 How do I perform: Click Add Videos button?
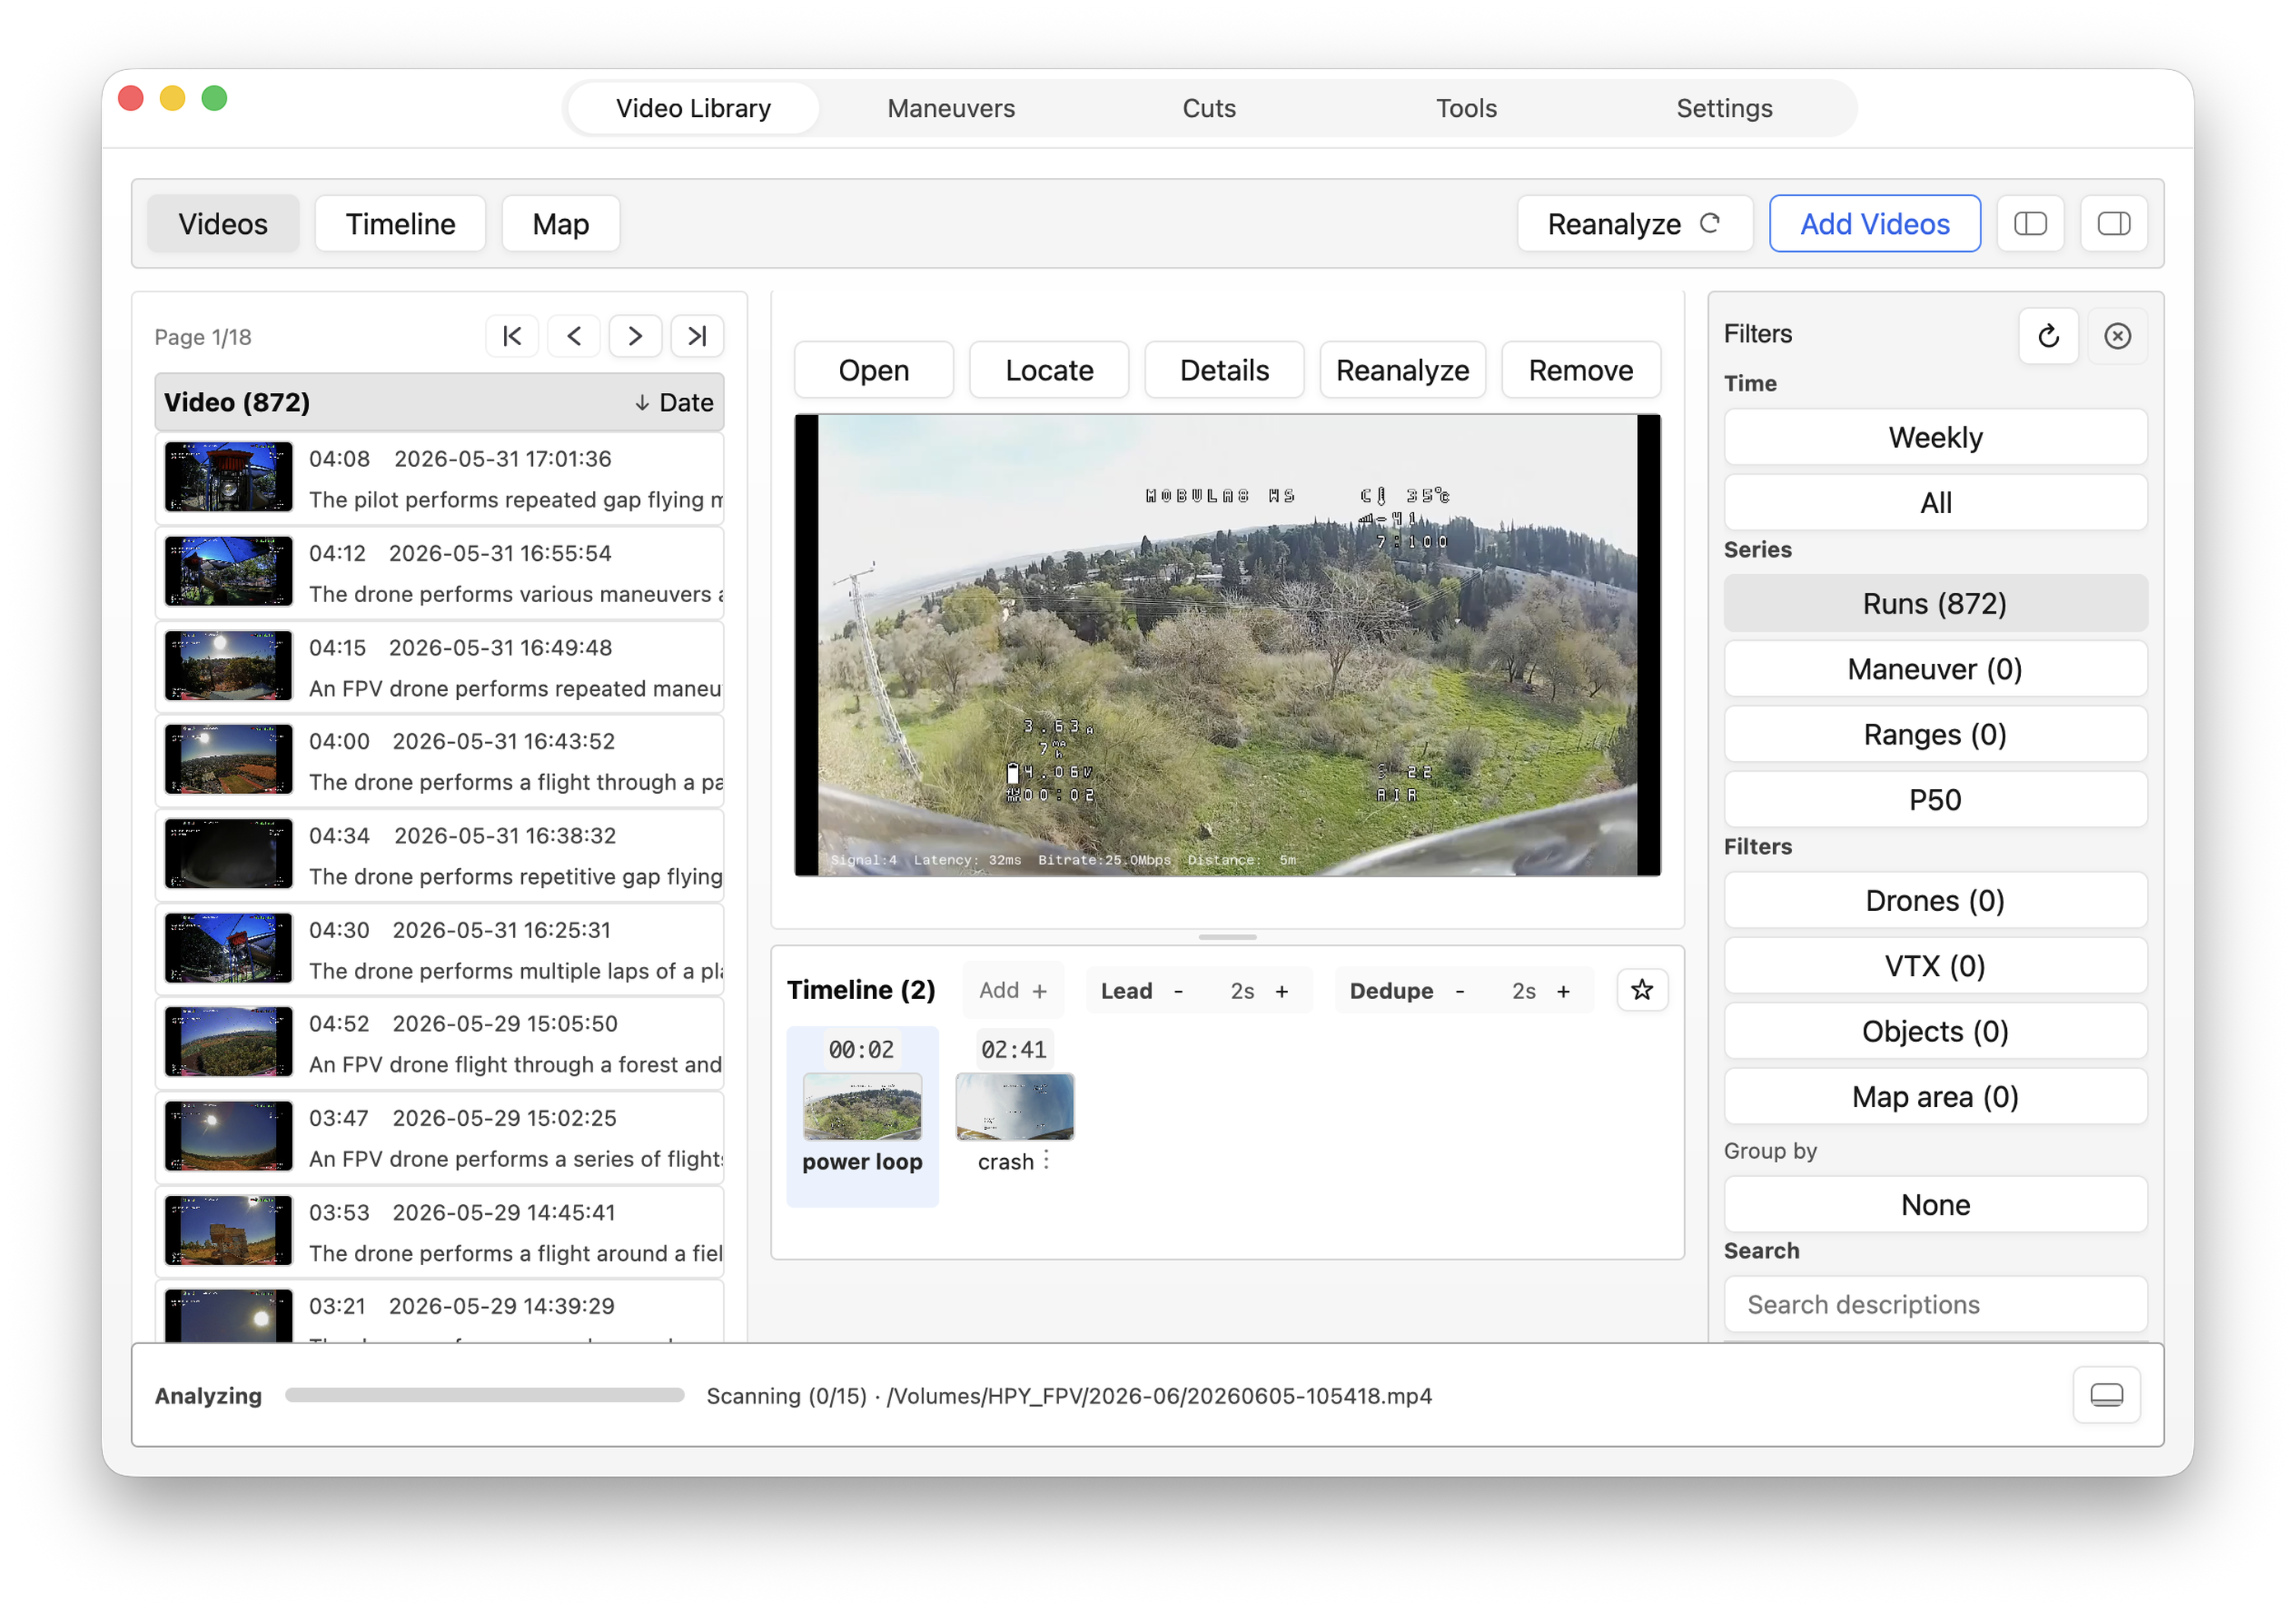1874,223
